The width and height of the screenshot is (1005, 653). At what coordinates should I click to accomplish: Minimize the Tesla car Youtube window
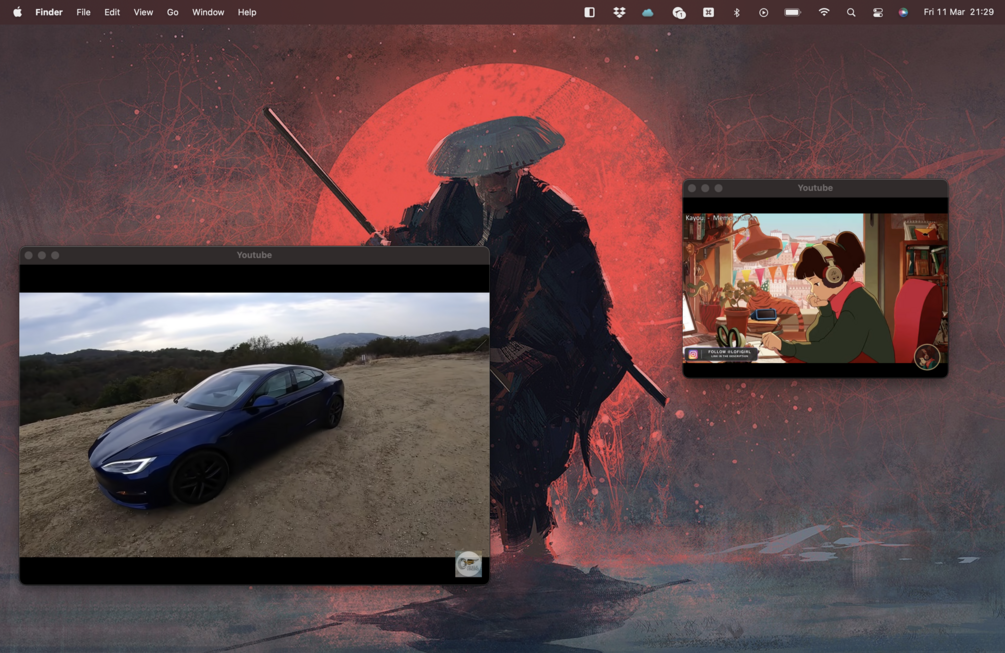42,255
